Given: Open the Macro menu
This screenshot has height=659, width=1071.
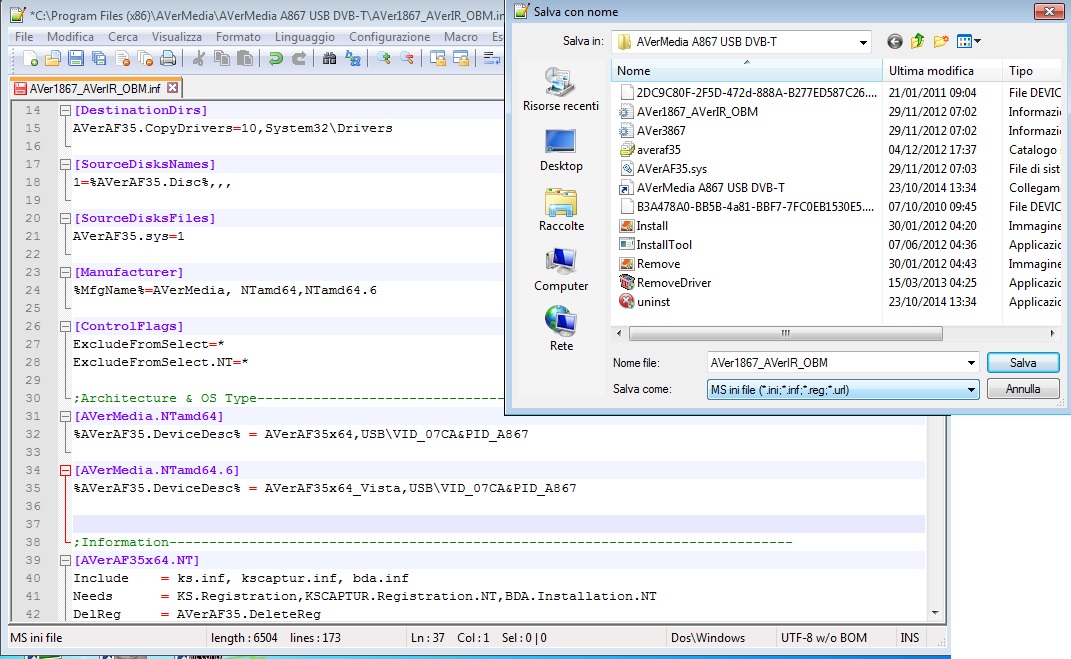Looking at the screenshot, I should (460, 37).
